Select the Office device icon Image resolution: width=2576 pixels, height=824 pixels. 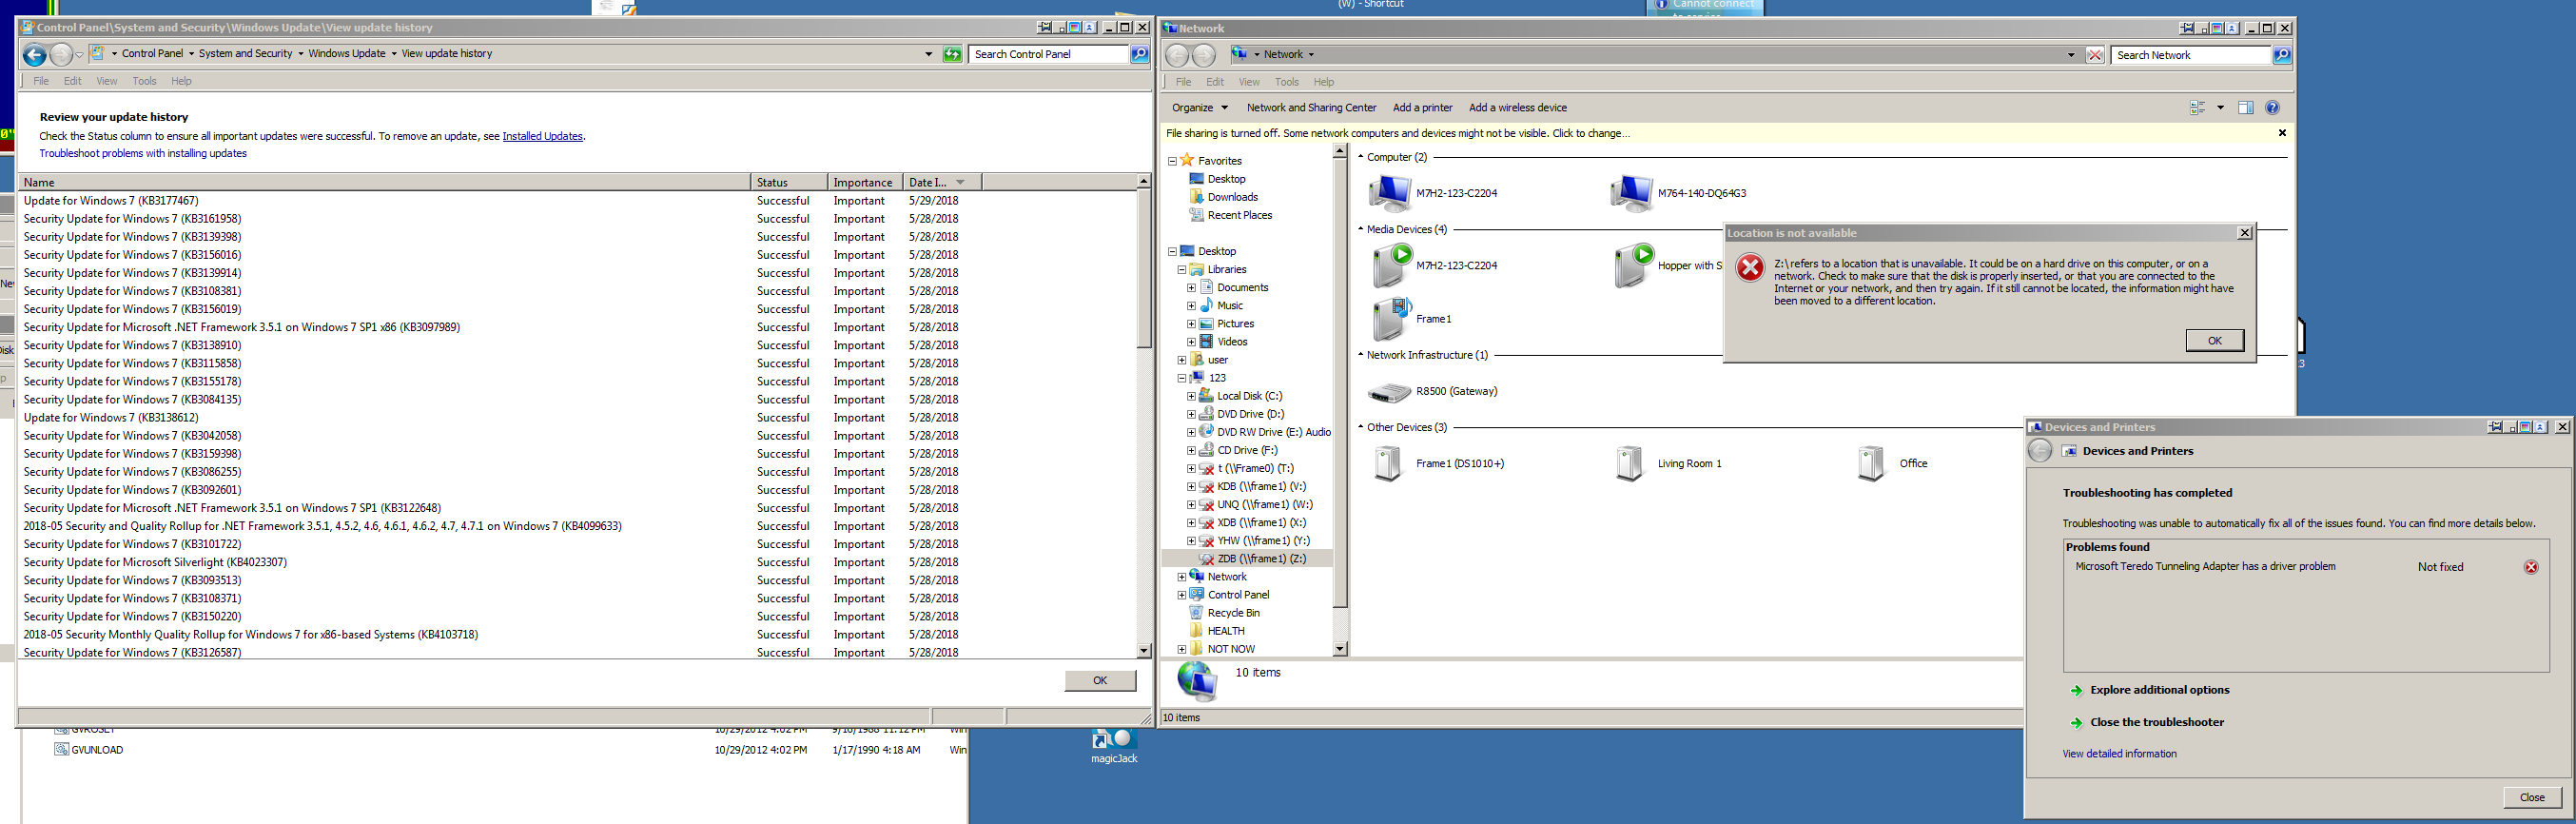coord(1871,463)
